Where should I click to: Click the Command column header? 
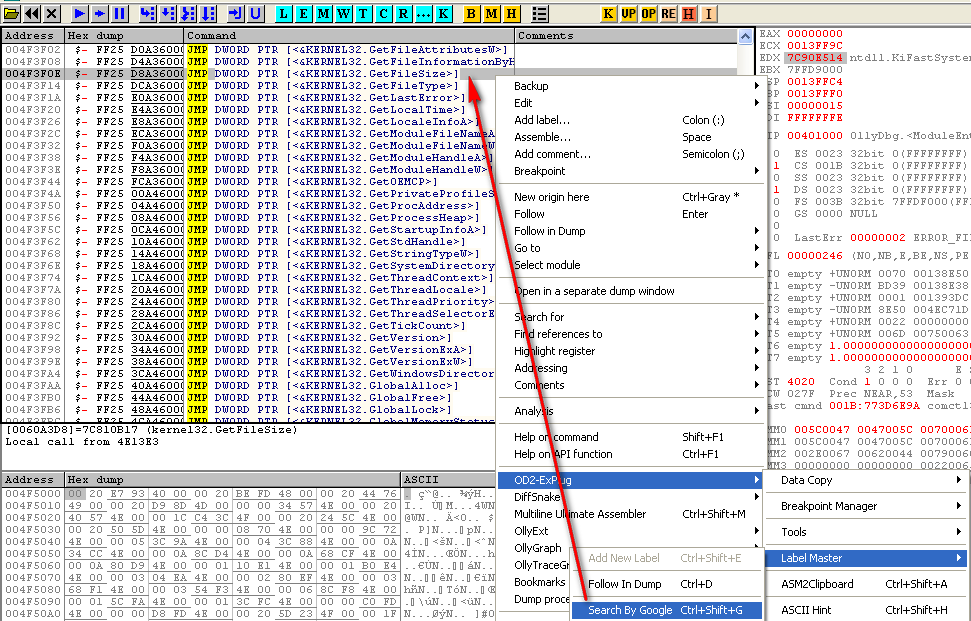[x=349, y=36]
